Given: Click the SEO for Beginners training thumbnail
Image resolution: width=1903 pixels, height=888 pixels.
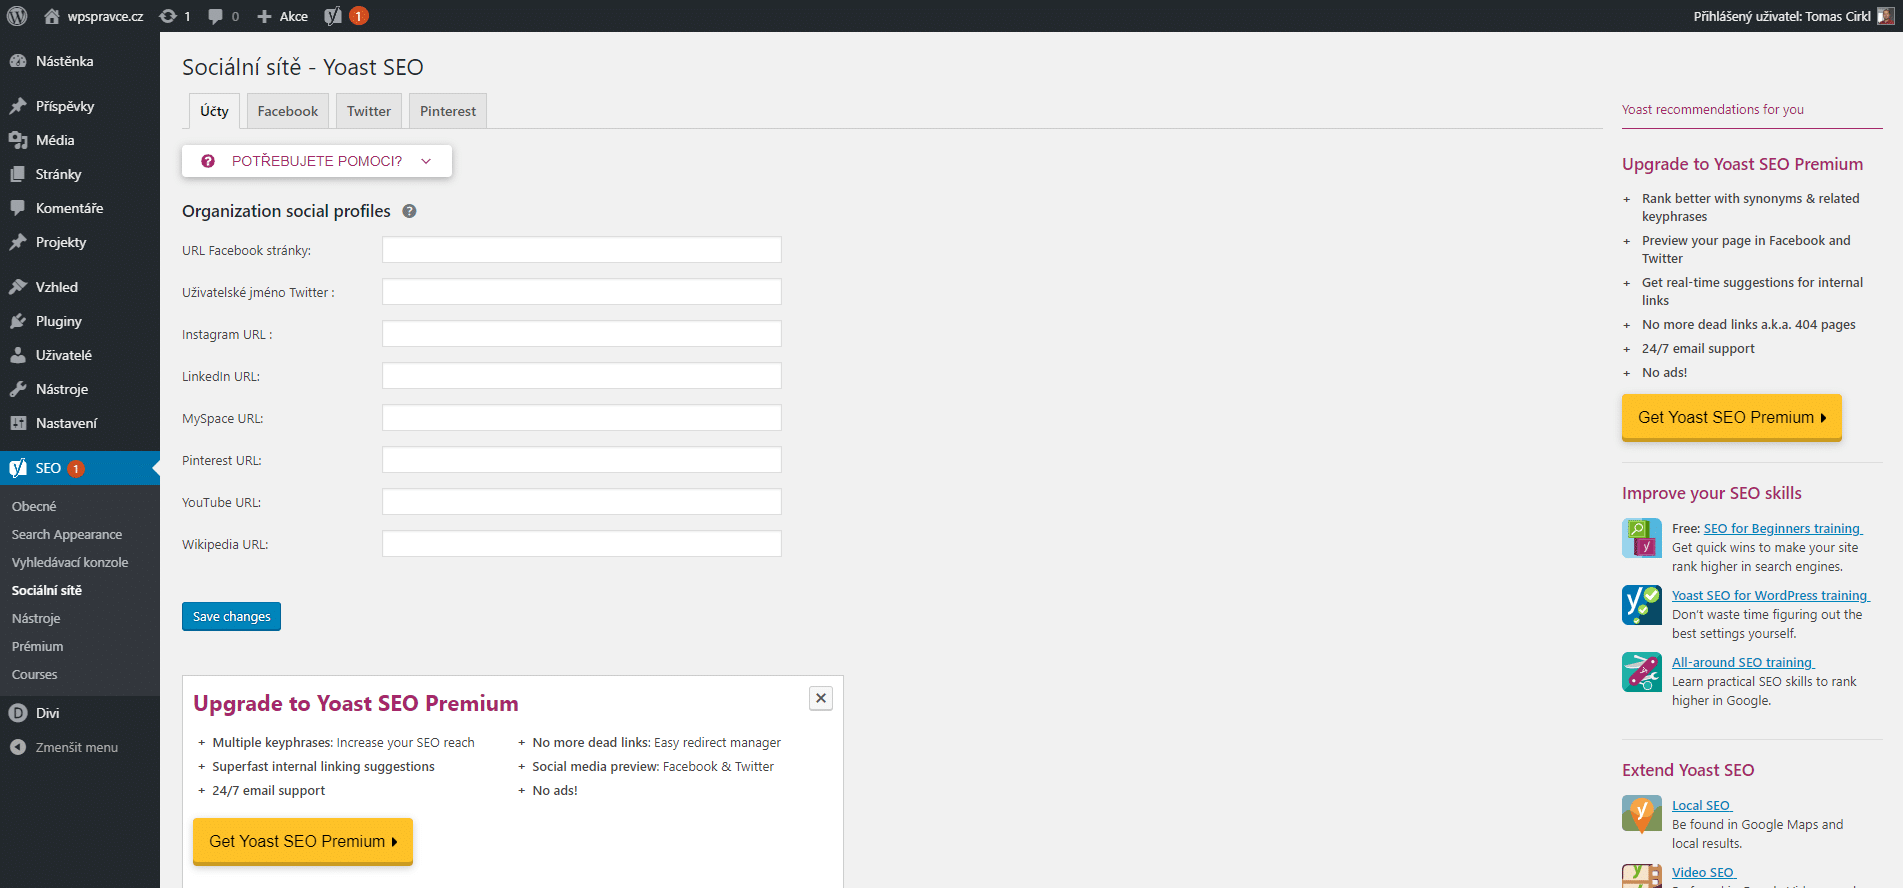Looking at the screenshot, I should coord(1641,538).
